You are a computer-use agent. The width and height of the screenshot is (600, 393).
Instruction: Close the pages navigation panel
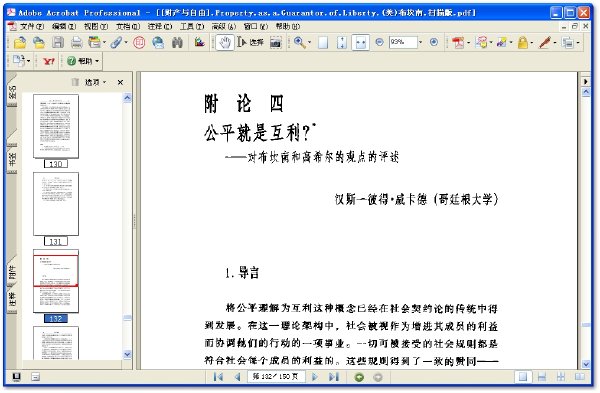pyautogui.click(x=120, y=82)
